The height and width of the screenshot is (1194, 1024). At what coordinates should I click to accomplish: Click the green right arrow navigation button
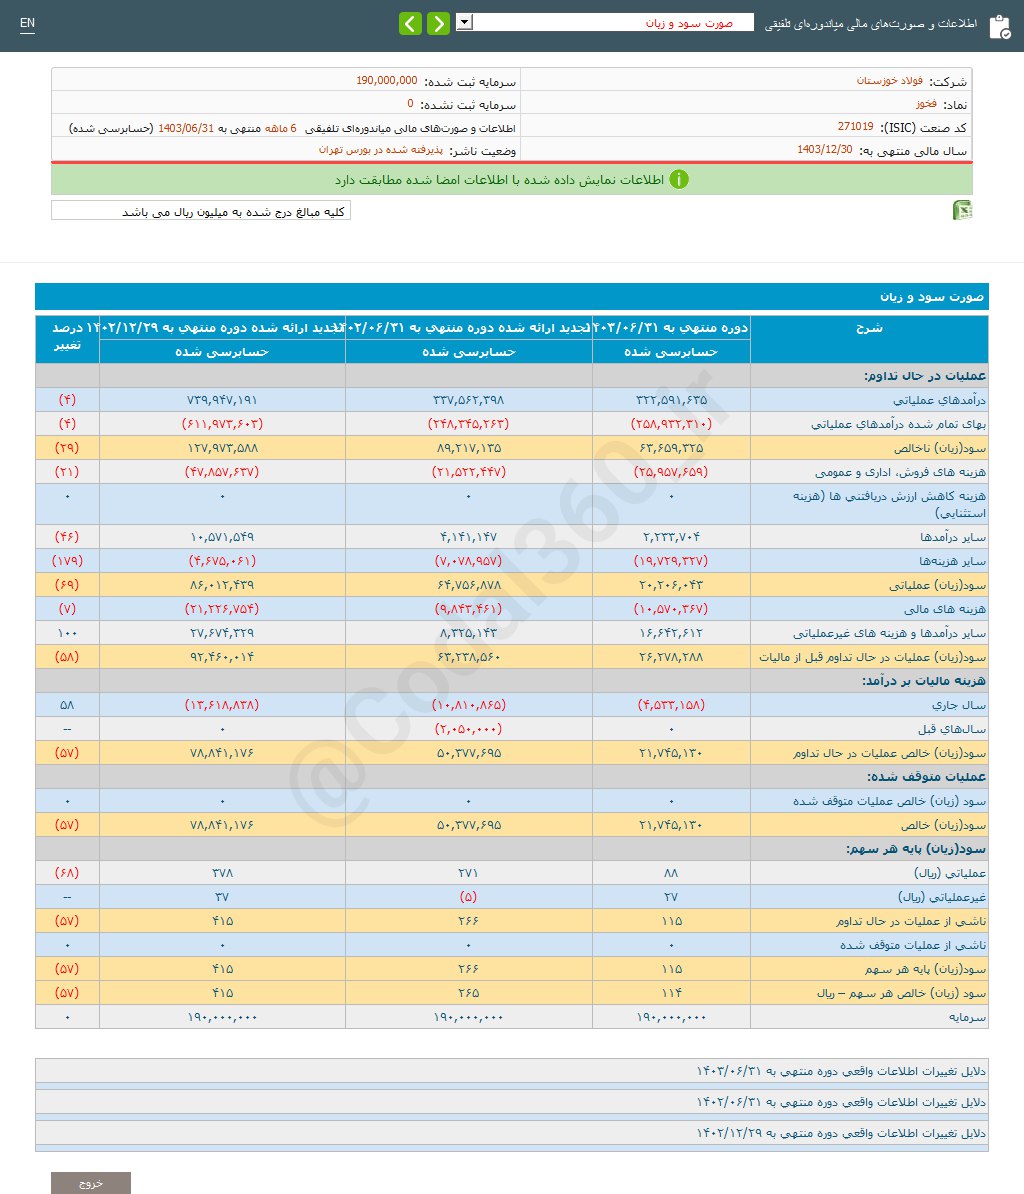pyautogui.click(x=438, y=22)
